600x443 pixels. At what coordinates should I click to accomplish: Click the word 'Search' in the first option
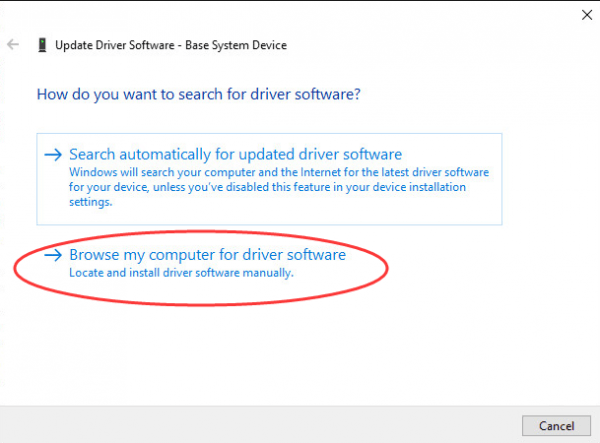click(x=93, y=155)
